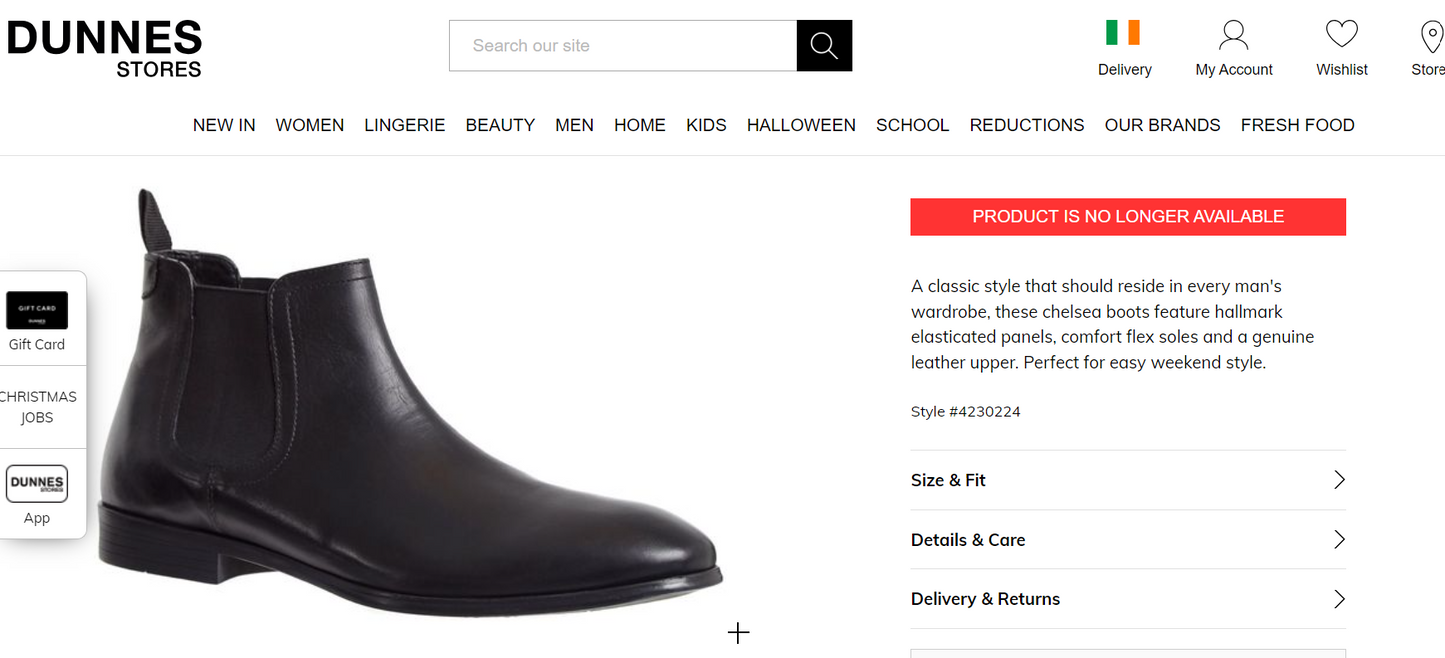This screenshot has width=1445, height=658.
Task: Click the Irish flag Delivery icon
Action: (x=1124, y=32)
